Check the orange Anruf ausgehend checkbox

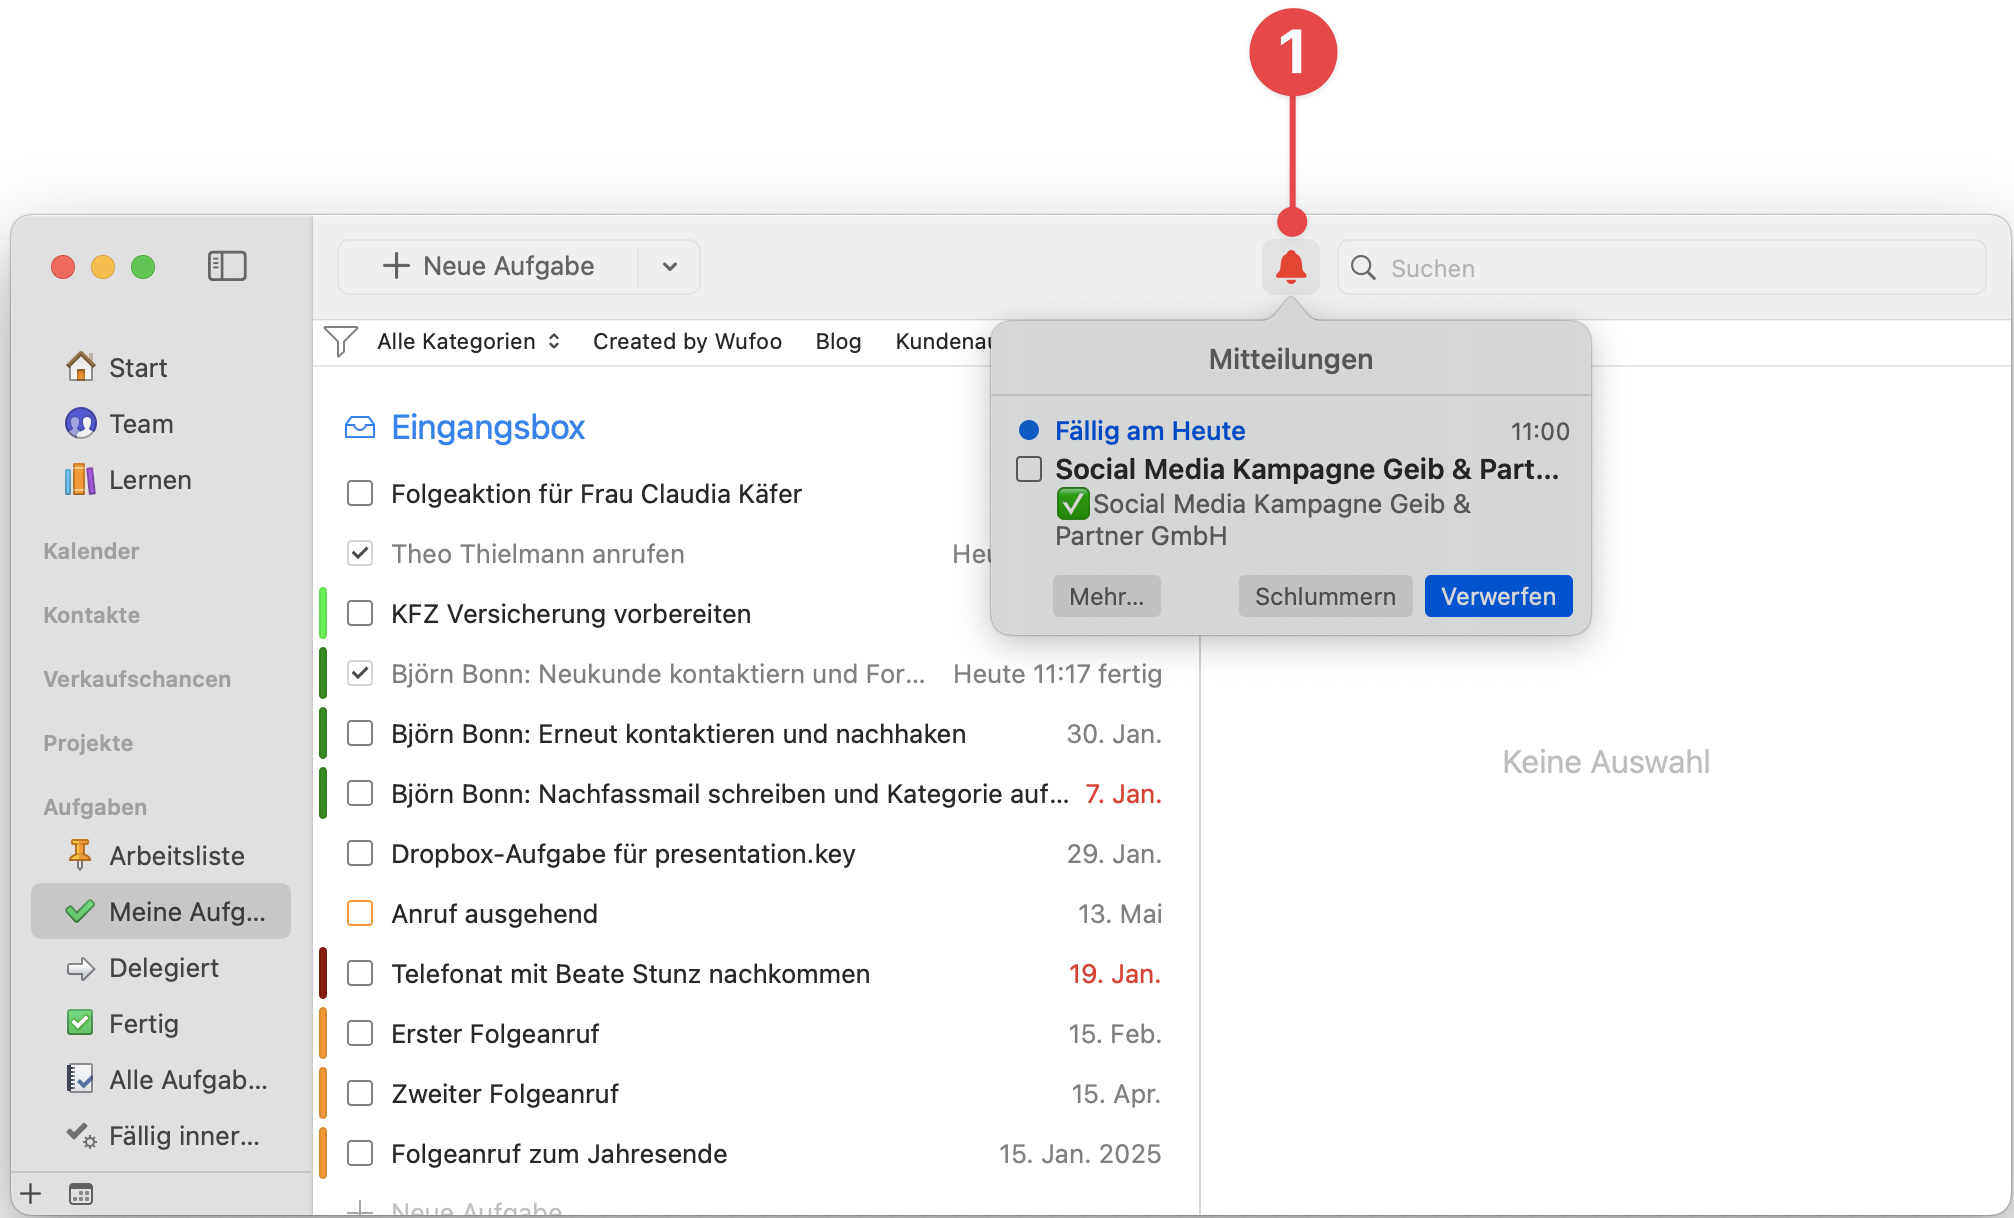360,913
